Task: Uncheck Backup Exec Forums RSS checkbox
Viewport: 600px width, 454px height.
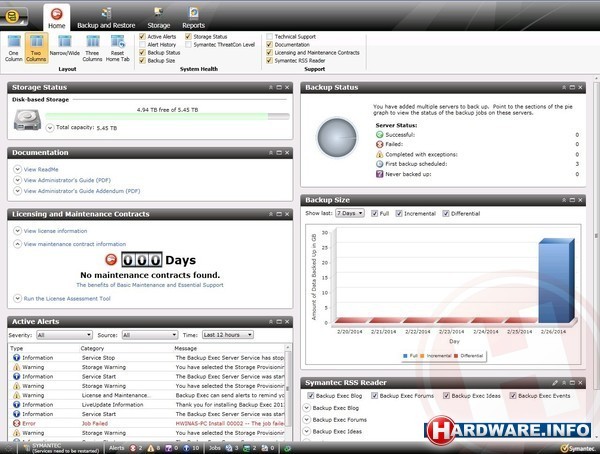Action: coord(375,395)
